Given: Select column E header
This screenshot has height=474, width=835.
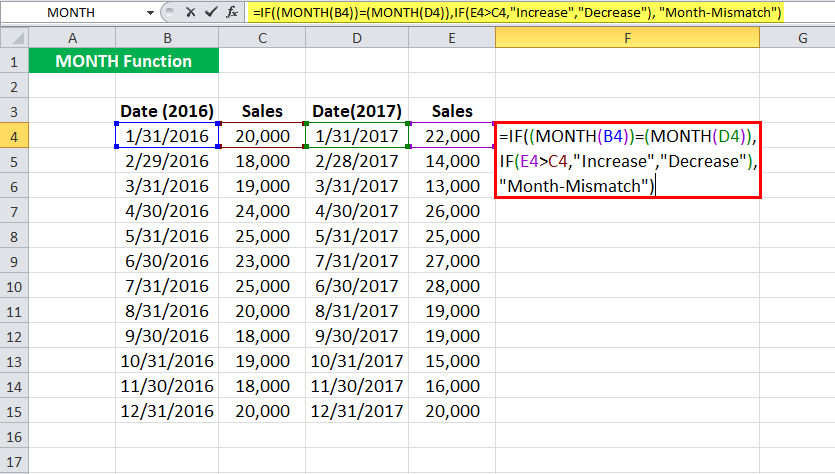Looking at the screenshot, I should click(x=452, y=38).
